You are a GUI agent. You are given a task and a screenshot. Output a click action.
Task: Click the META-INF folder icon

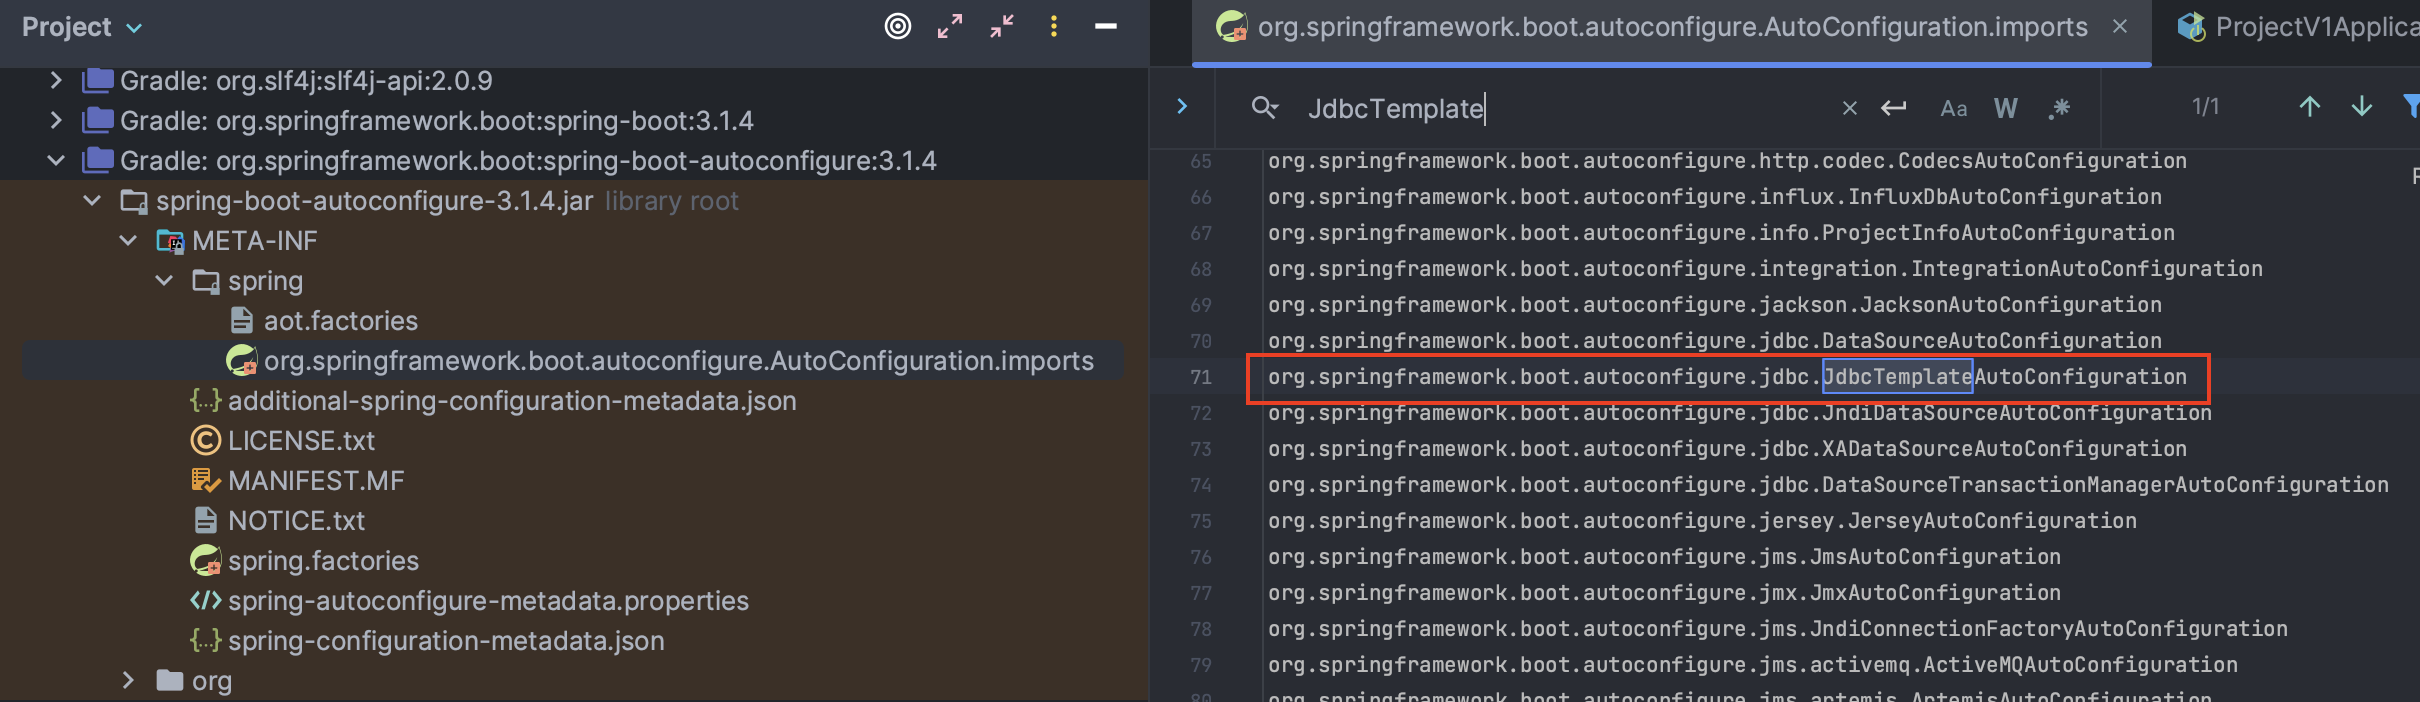tap(170, 241)
